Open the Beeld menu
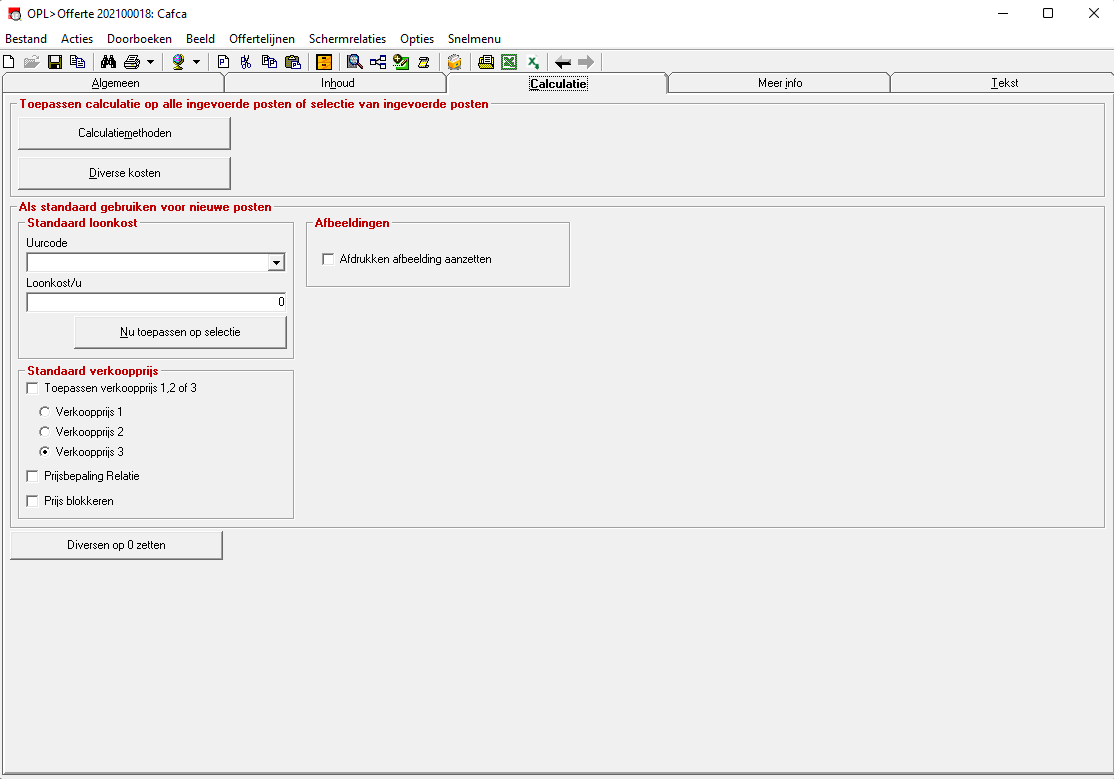The width and height of the screenshot is (1114, 779). tap(200, 39)
